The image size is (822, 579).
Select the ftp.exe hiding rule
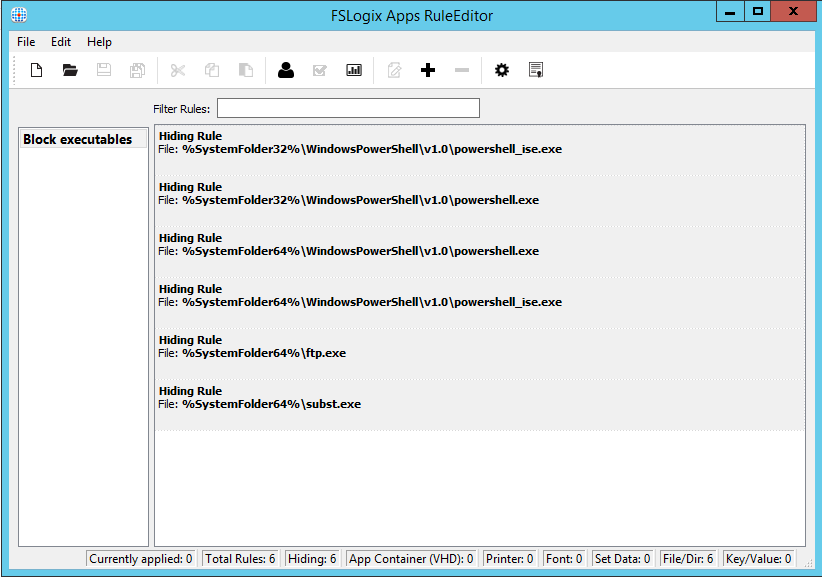(480, 353)
